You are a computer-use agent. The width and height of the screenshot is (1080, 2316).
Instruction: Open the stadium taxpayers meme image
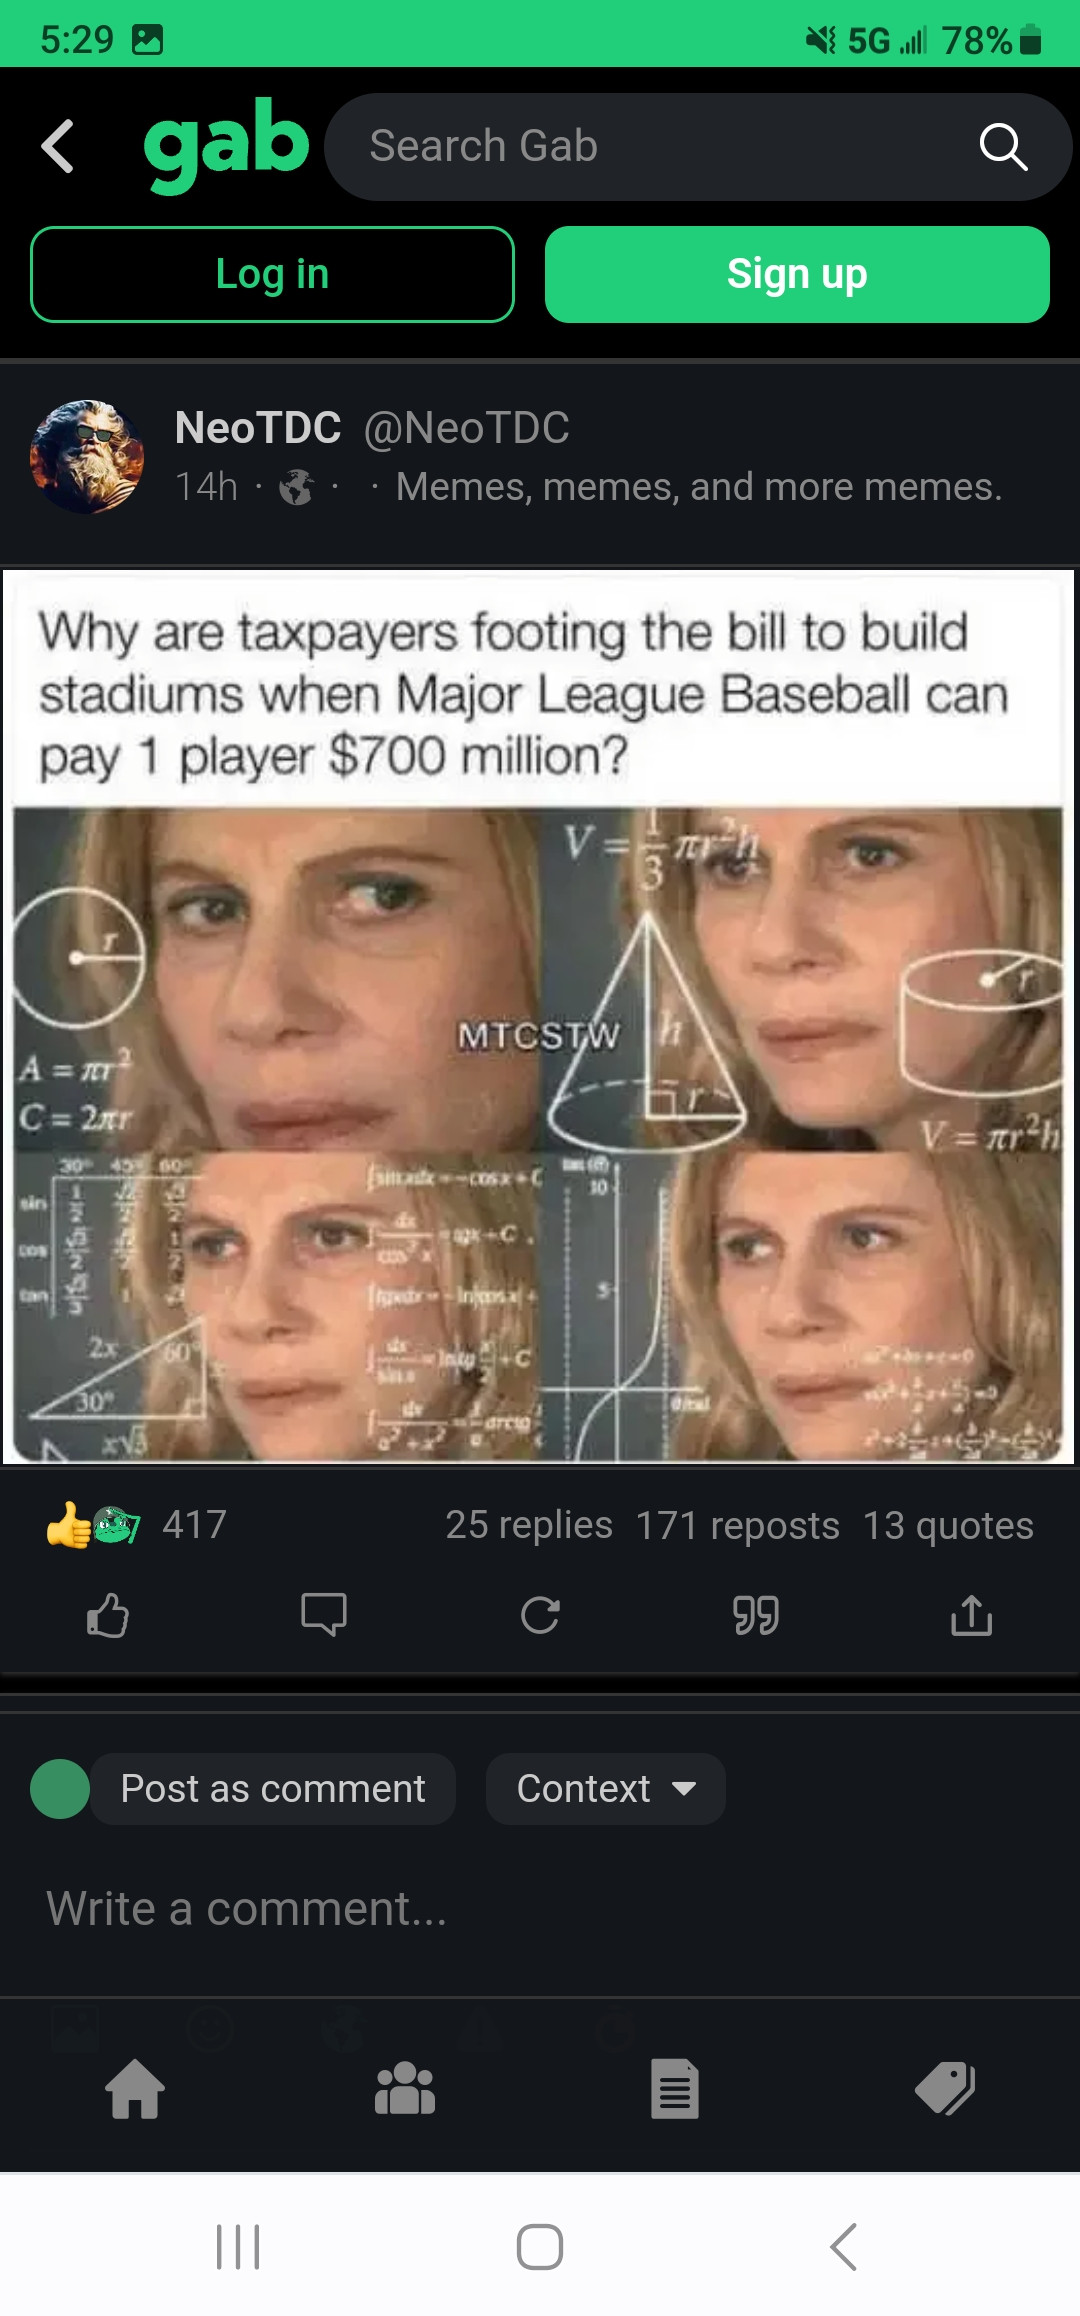[538, 1017]
